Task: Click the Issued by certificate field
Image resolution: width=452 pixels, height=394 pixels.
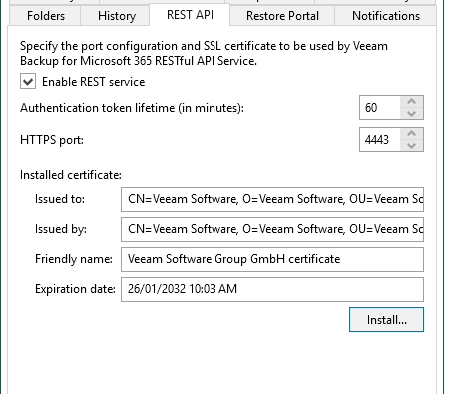Action: pyautogui.click(x=272, y=229)
